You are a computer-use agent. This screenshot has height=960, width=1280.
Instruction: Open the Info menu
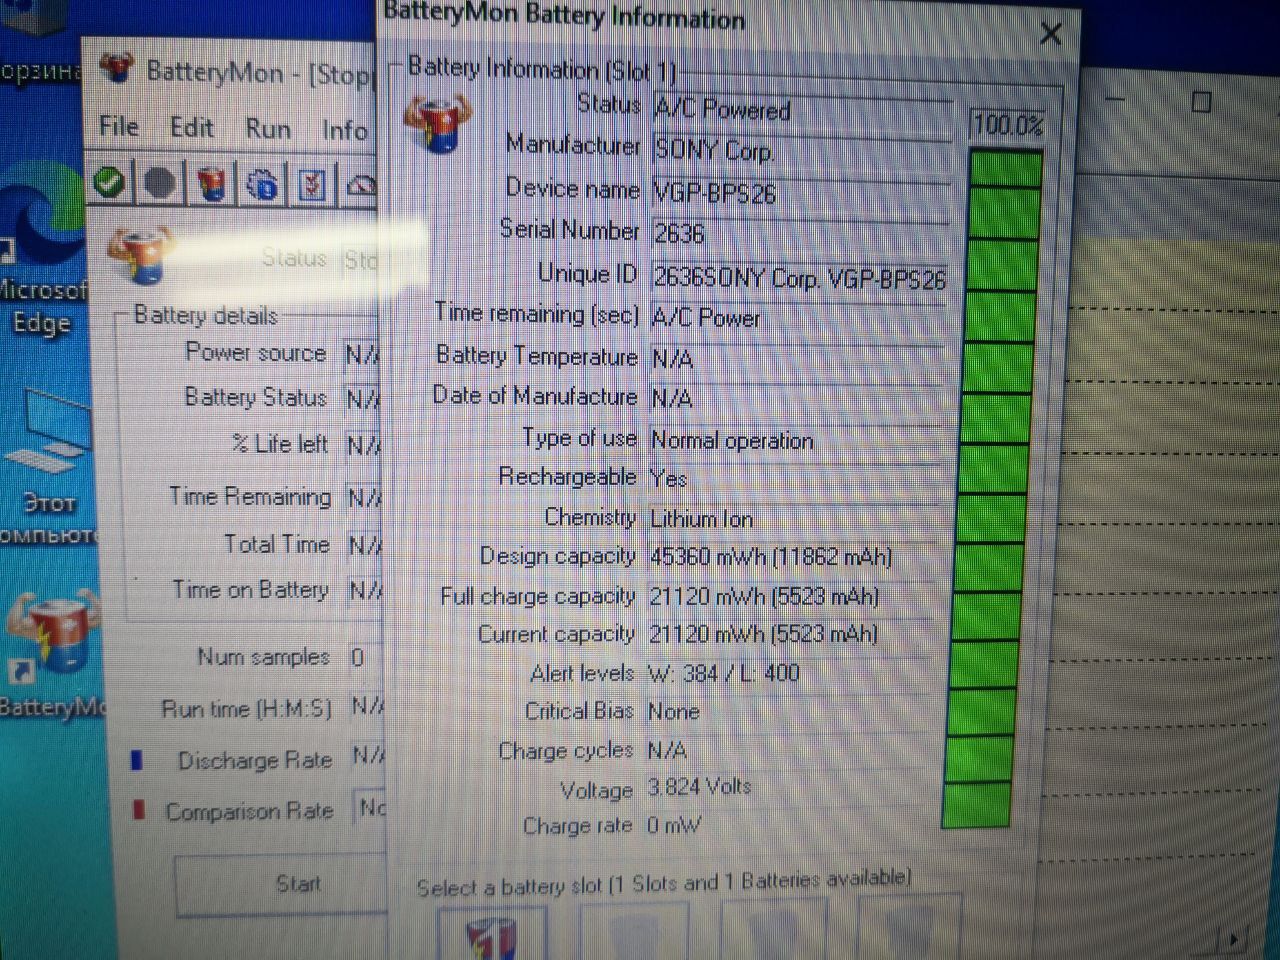coord(345,130)
